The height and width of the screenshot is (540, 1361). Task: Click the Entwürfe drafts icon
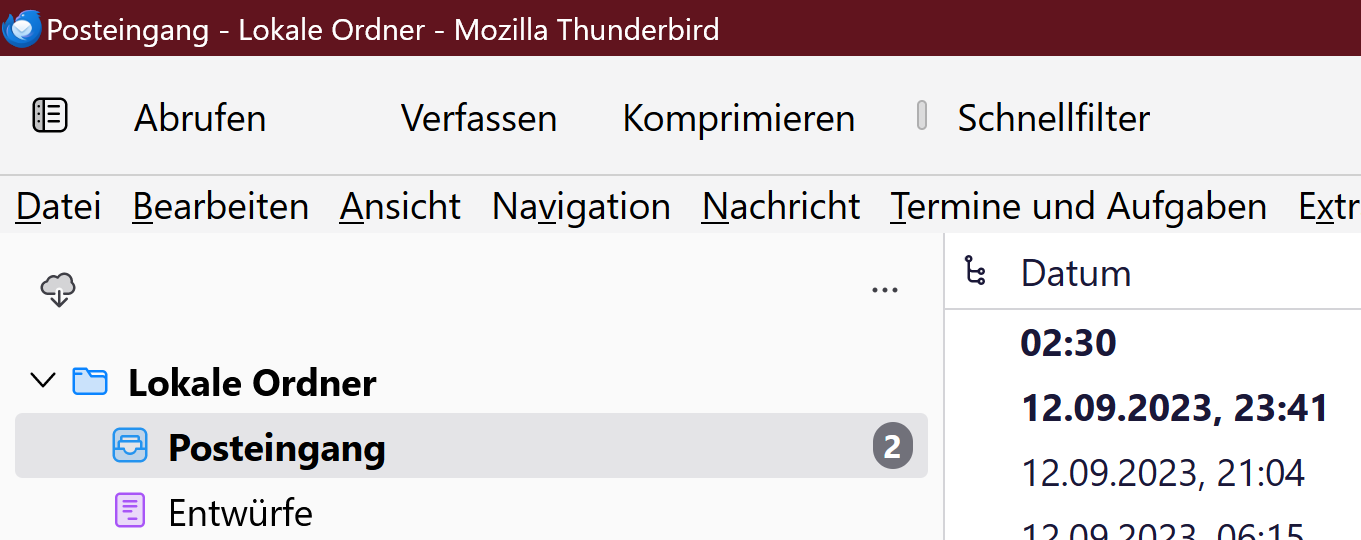130,511
